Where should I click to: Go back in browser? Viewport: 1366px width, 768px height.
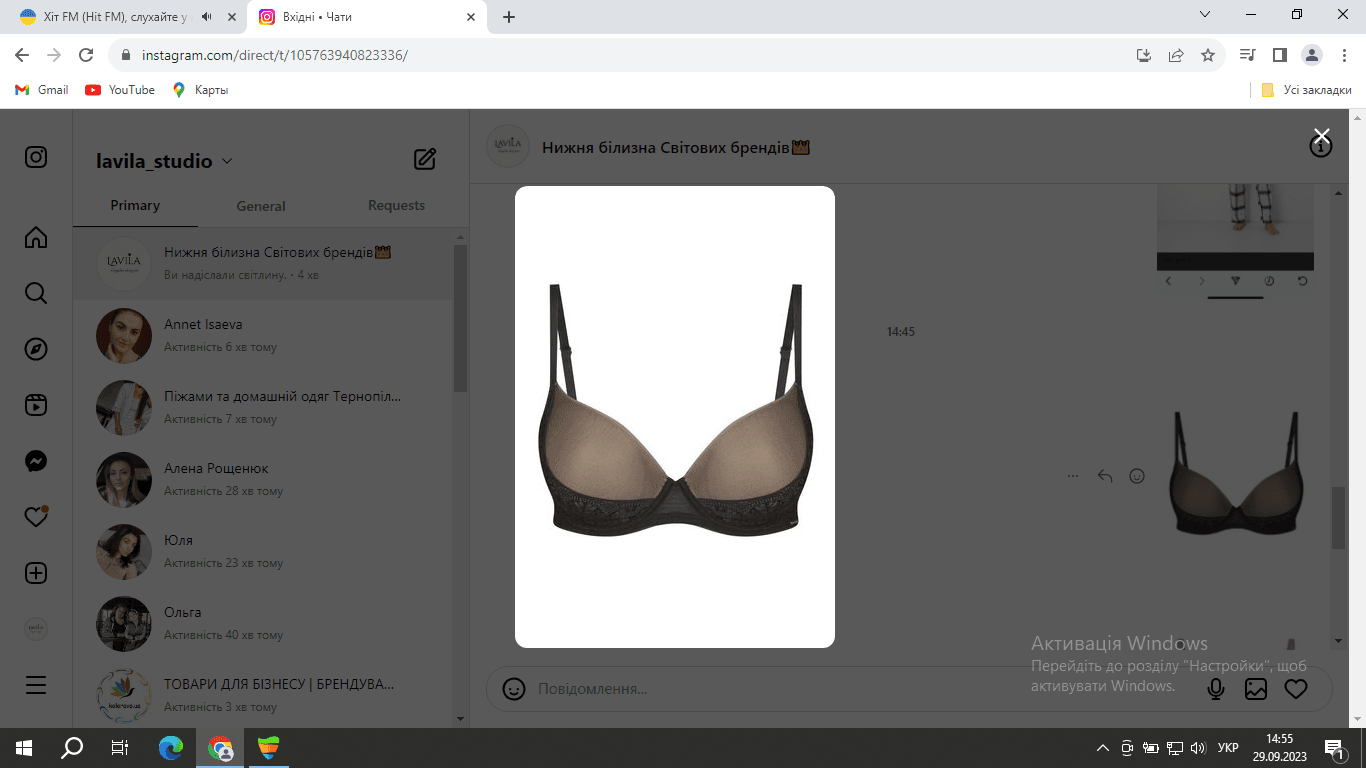tap(22, 55)
